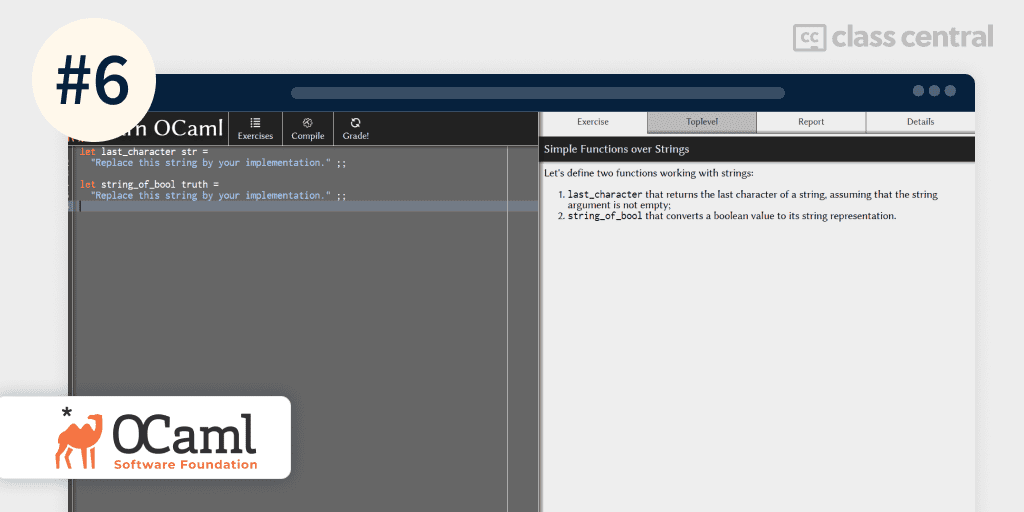The image size is (1024, 512).
Task: Click the browser address bar
Action: pyautogui.click(x=537, y=93)
